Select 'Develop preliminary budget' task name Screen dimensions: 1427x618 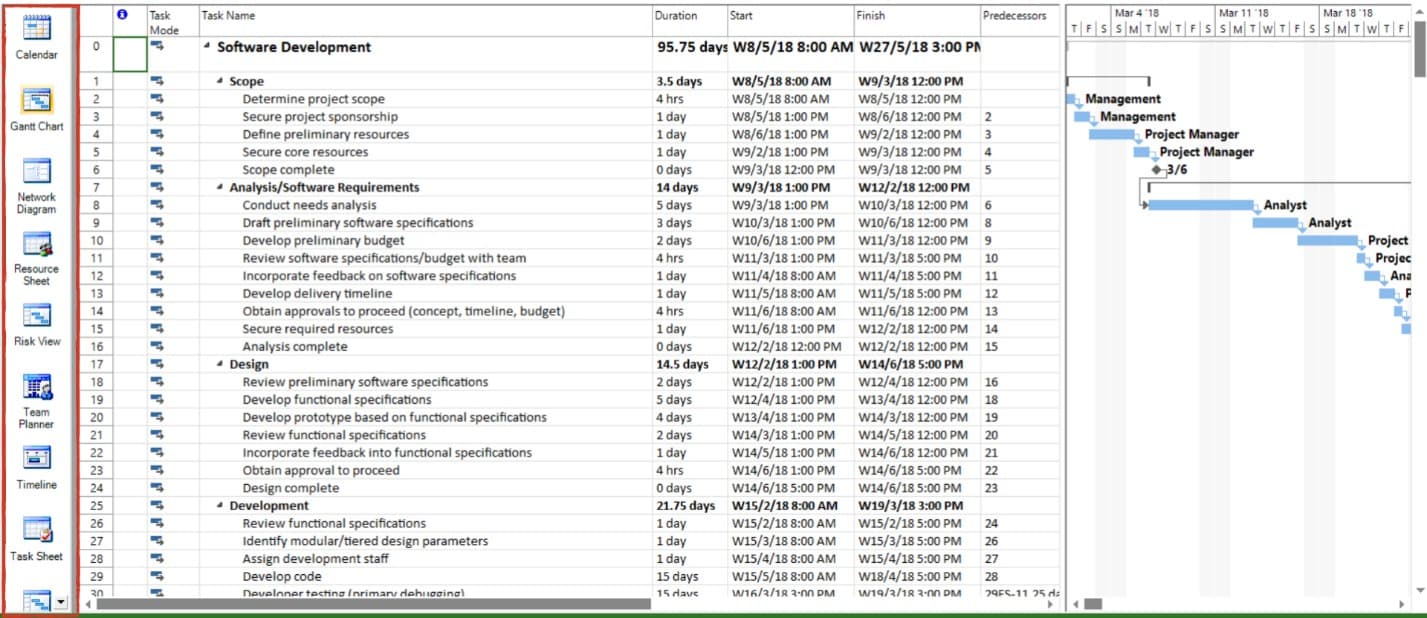pos(323,241)
